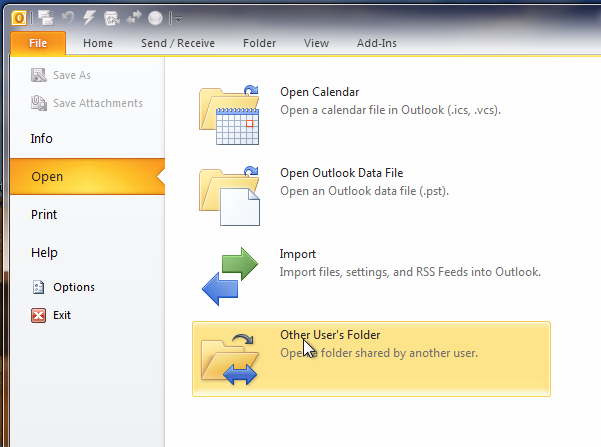Screen dimensions: 601x447
Task: Click the Save As icon
Action: (x=39, y=75)
